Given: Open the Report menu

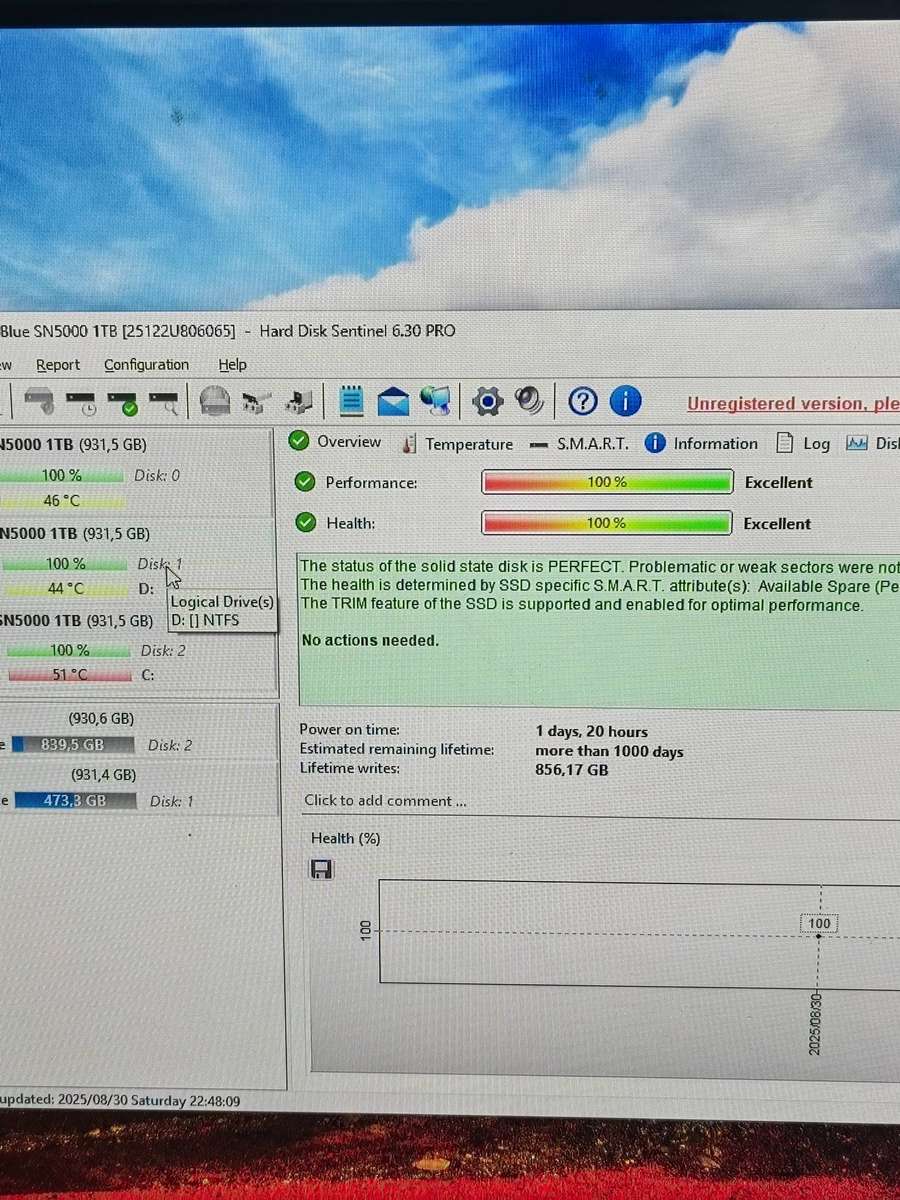Looking at the screenshot, I should [58, 364].
